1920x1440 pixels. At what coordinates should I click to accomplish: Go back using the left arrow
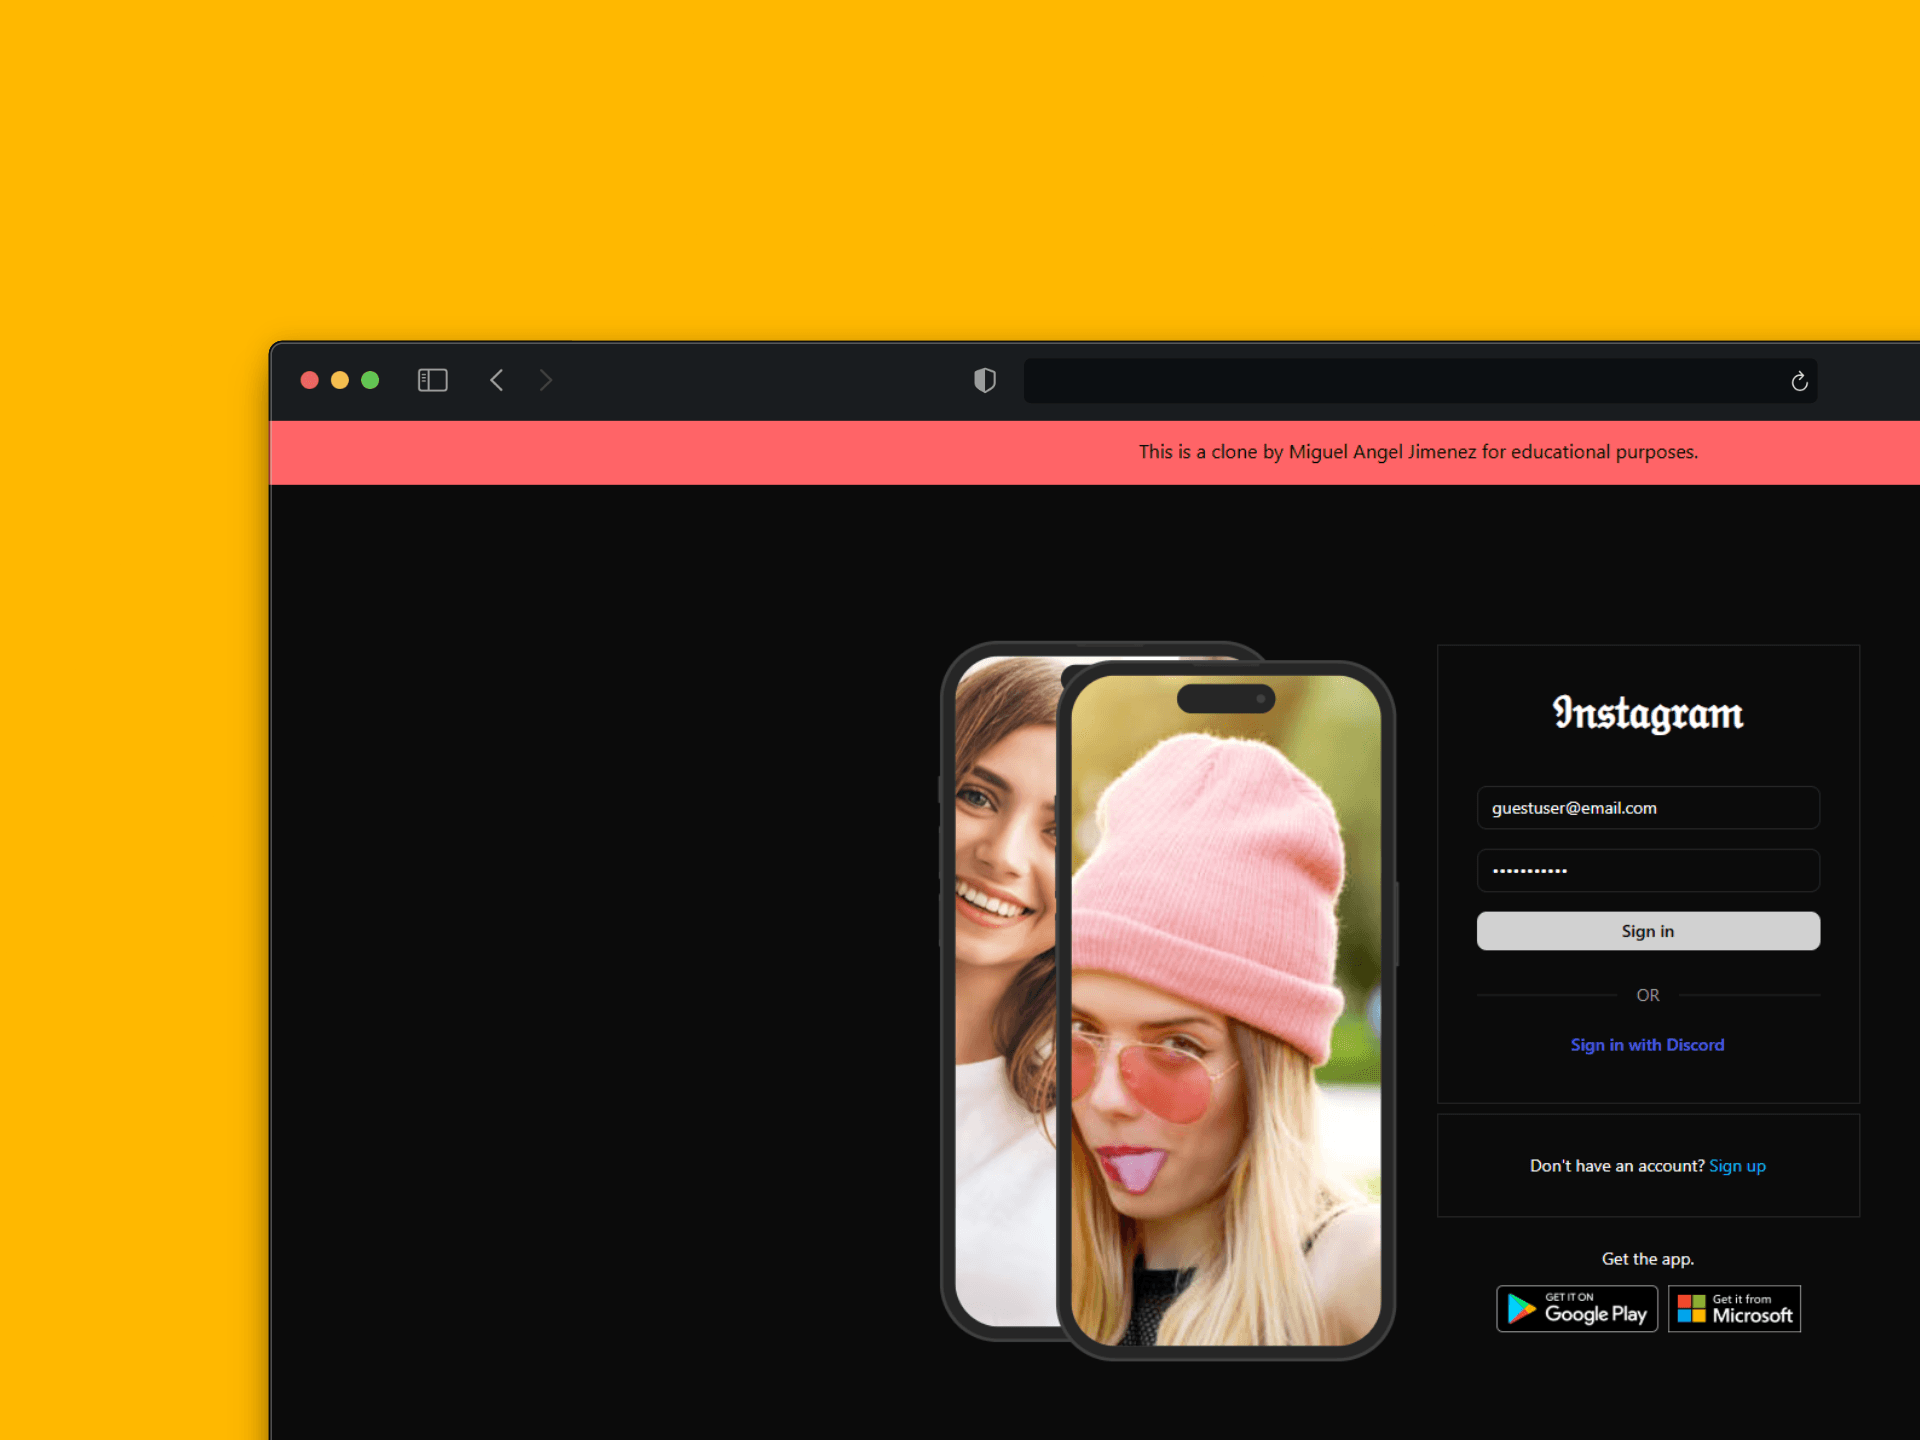click(497, 380)
